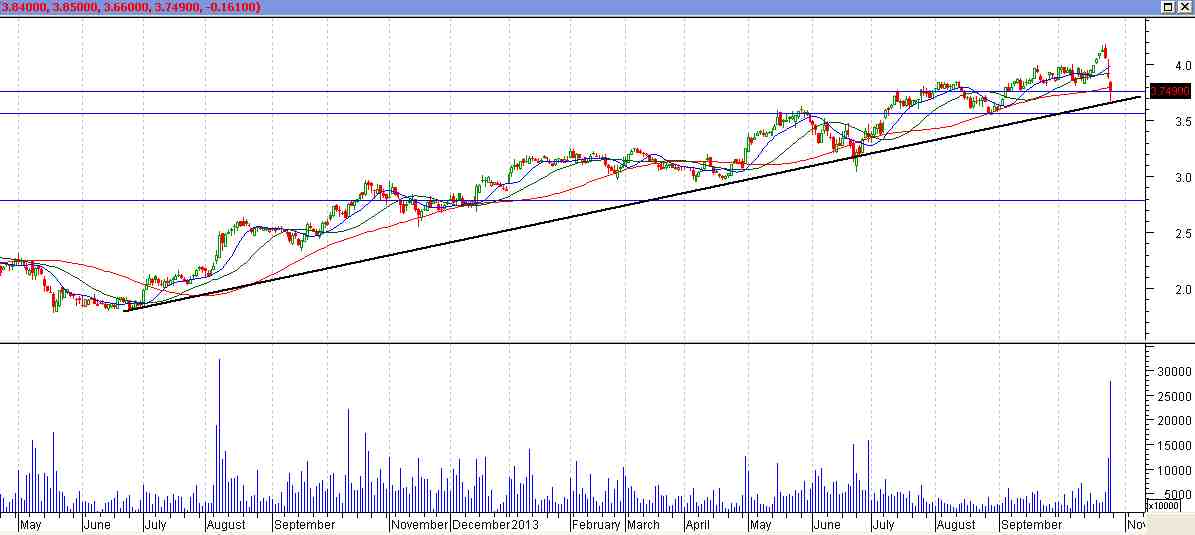Viewport: 1195px width, 535px height.
Task: Click the OHLC values text in the title bar
Action: [132, 7]
